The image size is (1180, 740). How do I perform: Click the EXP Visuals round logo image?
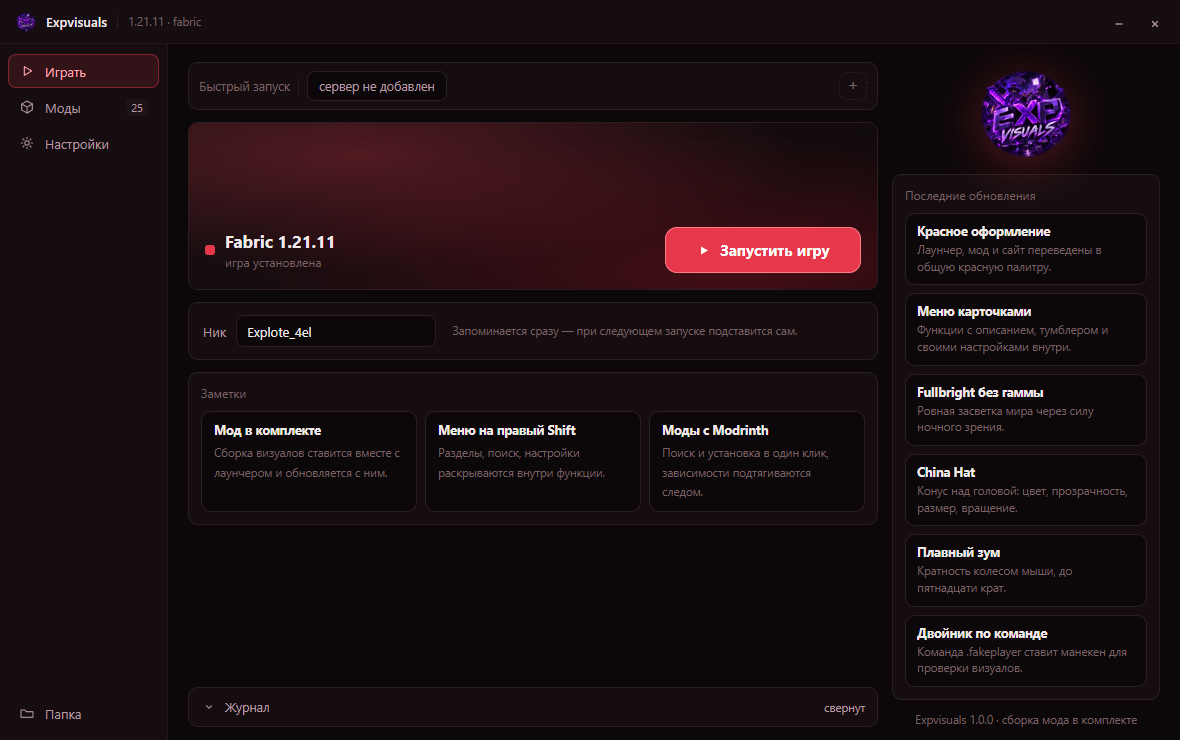(1026, 114)
